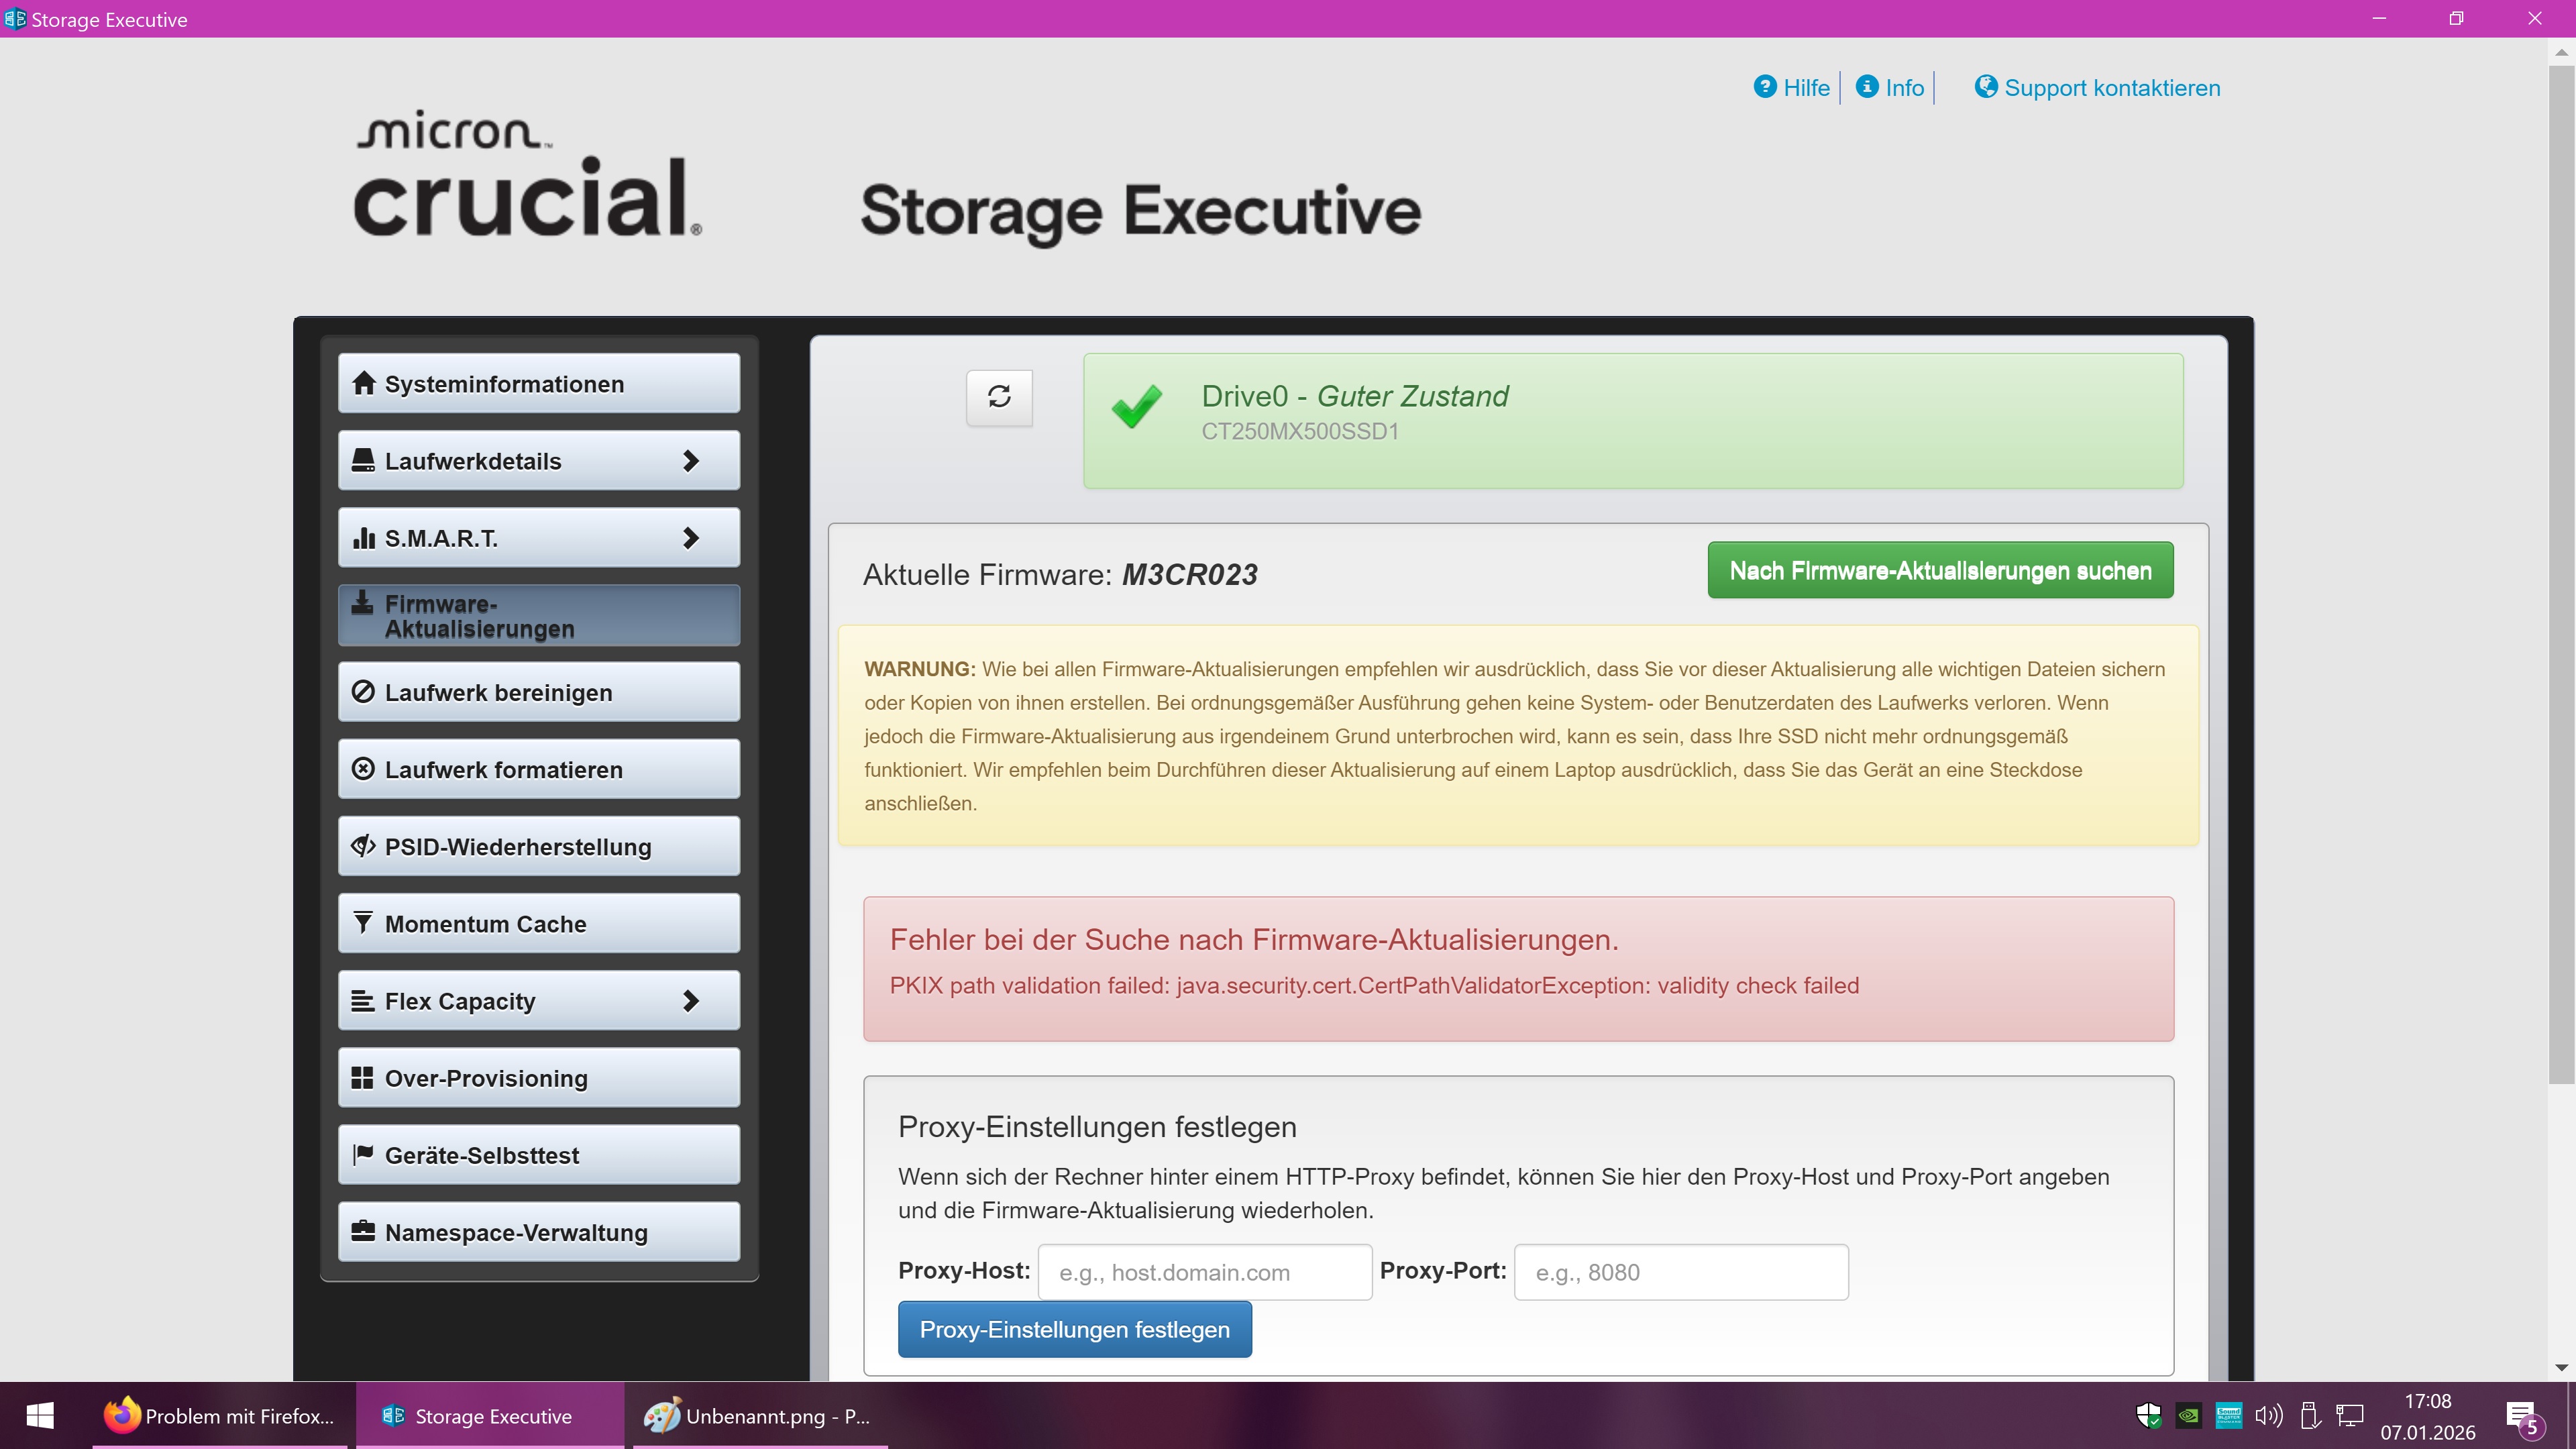Viewport: 2576px width, 1449px height.
Task: Click the bar chart icon for S.M.A.R.T.
Action: pos(363,538)
